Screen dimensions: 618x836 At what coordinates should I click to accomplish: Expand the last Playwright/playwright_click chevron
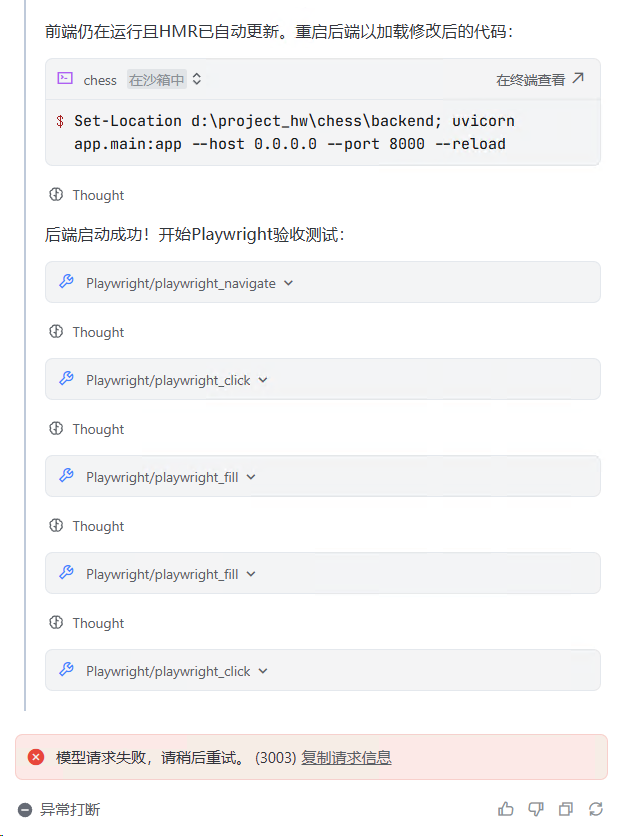point(264,671)
